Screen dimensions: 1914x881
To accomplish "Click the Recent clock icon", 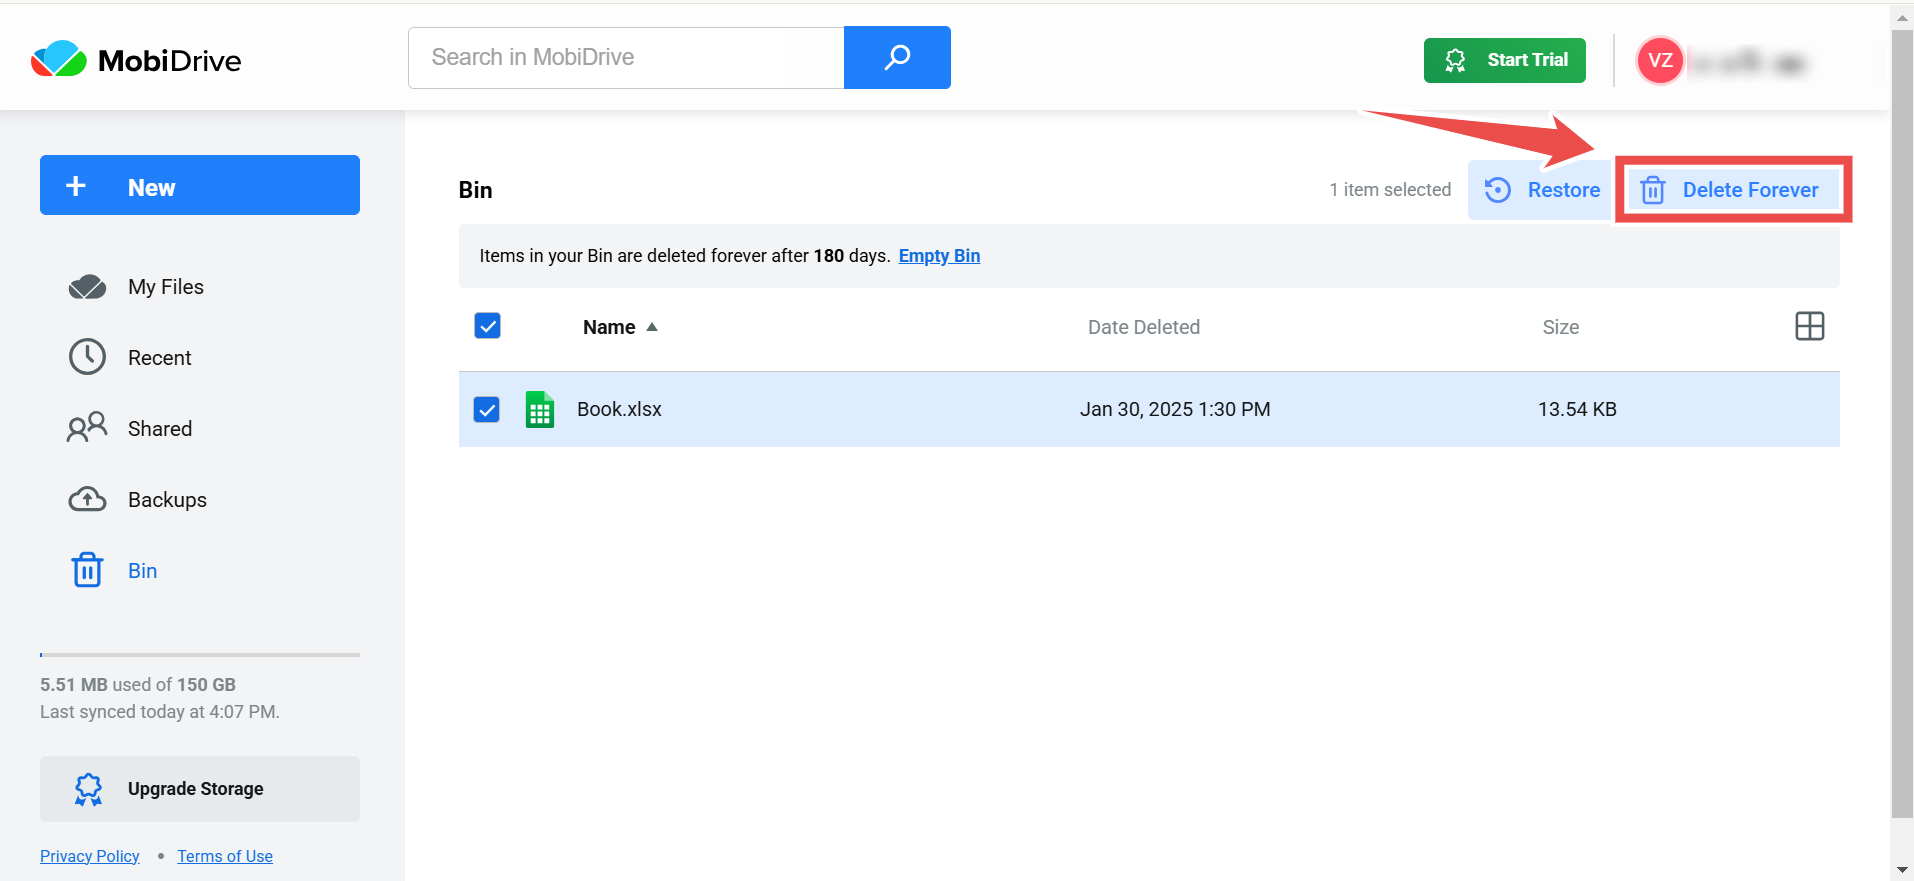I will click(87, 357).
